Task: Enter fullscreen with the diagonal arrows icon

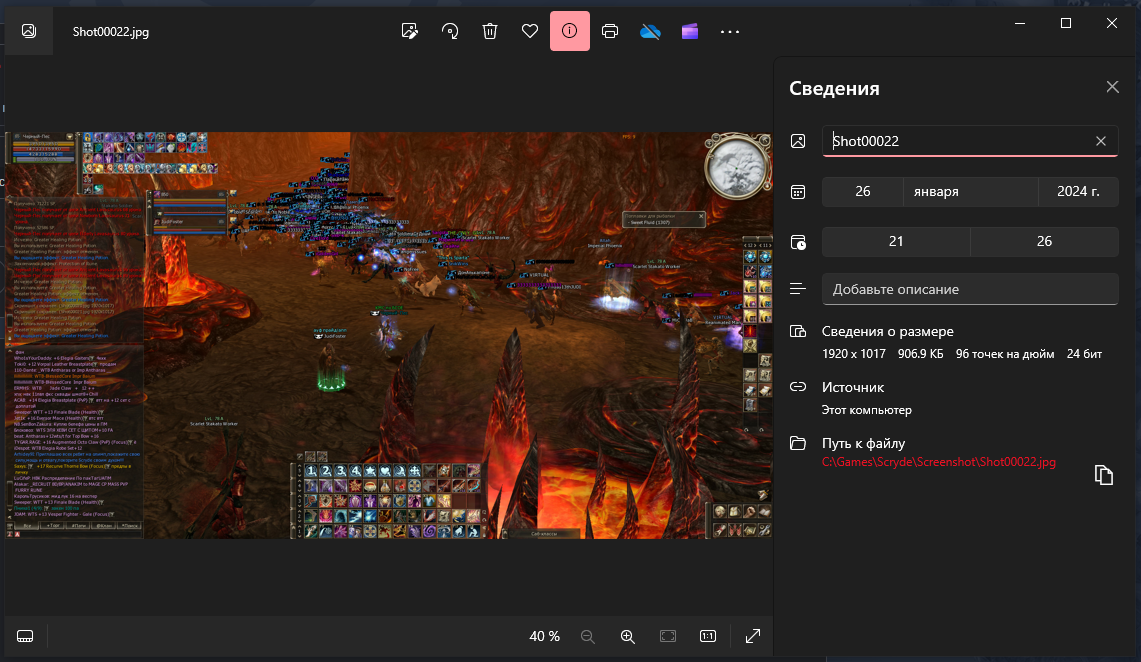Action: 753,636
